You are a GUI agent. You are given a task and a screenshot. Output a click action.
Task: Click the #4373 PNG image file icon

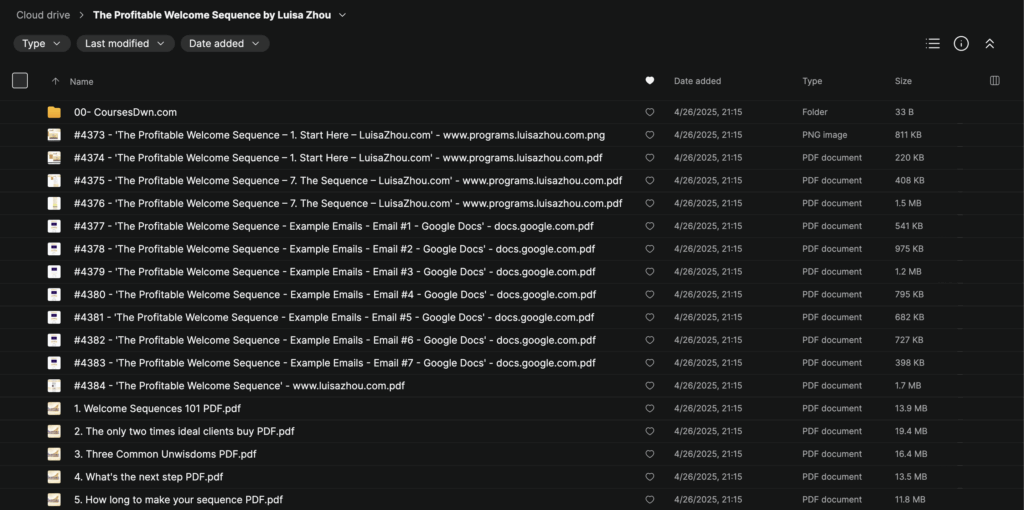(x=54, y=135)
